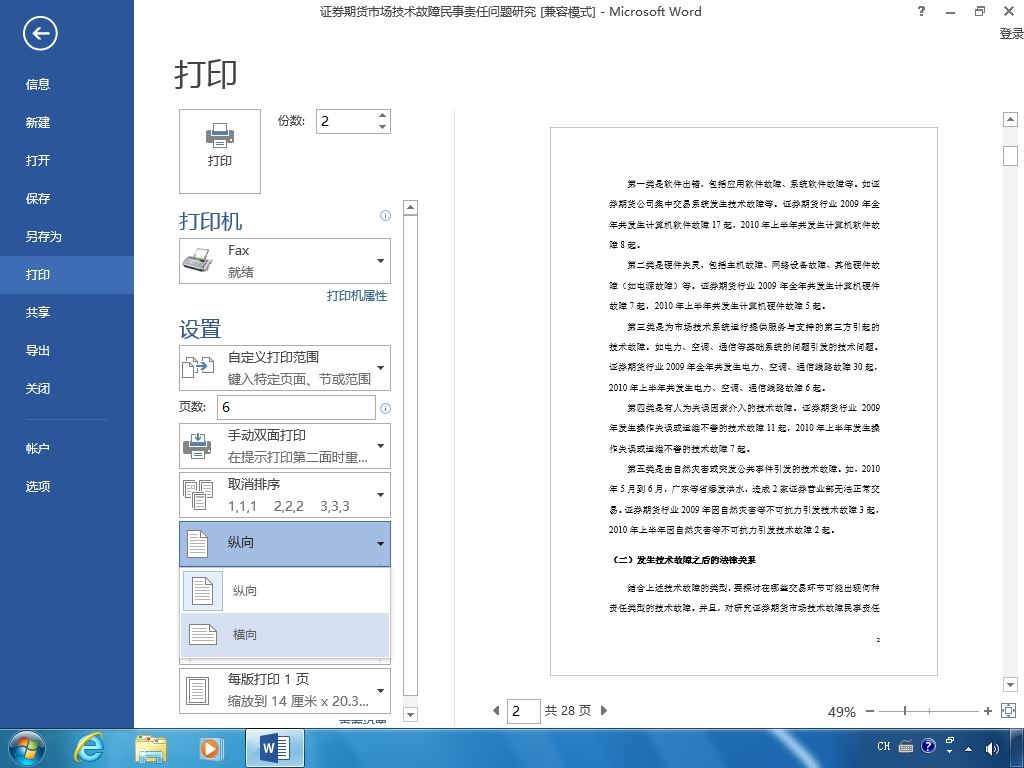Select 横向 landscape option in list

click(285, 634)
